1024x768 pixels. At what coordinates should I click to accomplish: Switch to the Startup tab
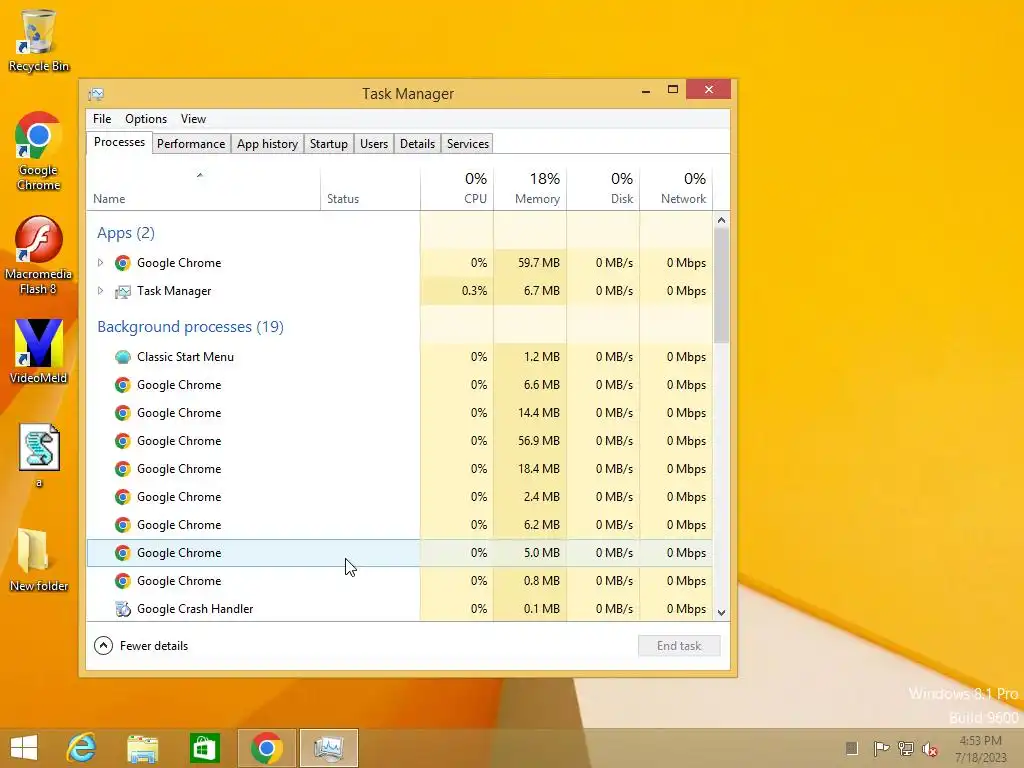click(x=328, y=144)
